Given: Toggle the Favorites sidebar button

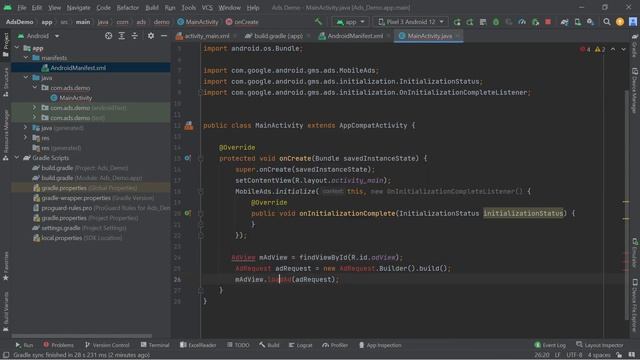Looking at the screenshot, I should 6,265.
